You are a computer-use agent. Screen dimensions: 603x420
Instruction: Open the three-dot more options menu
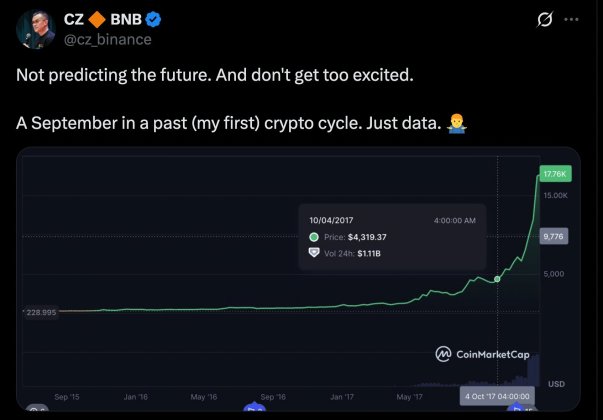(571, 19)
